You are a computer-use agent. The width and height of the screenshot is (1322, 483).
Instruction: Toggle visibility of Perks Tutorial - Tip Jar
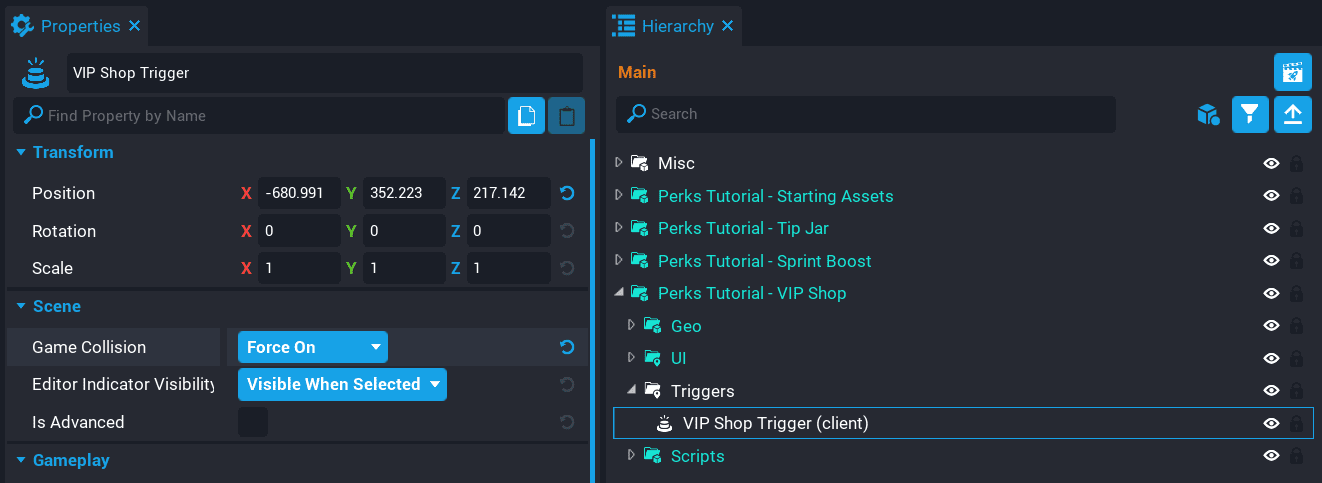(1271, 228)
